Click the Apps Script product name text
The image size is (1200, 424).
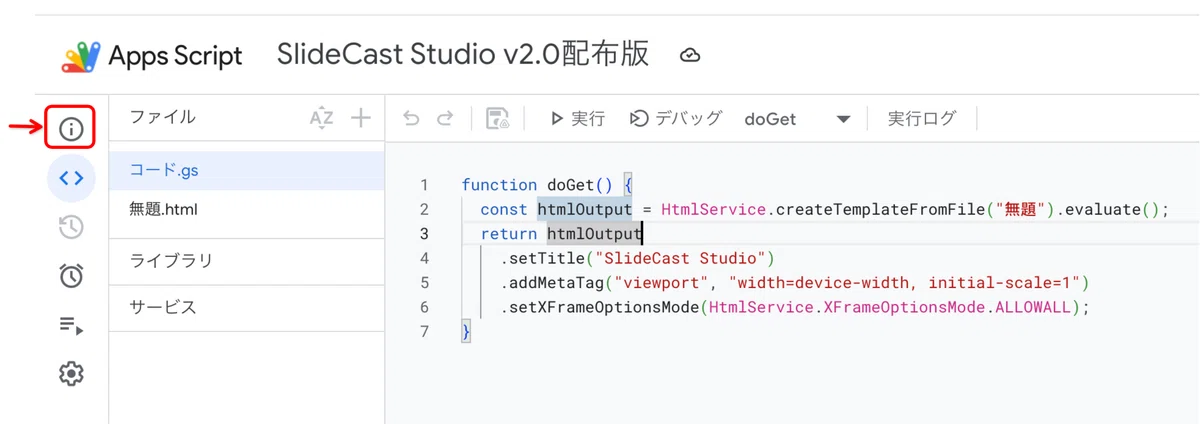(175, 57)
